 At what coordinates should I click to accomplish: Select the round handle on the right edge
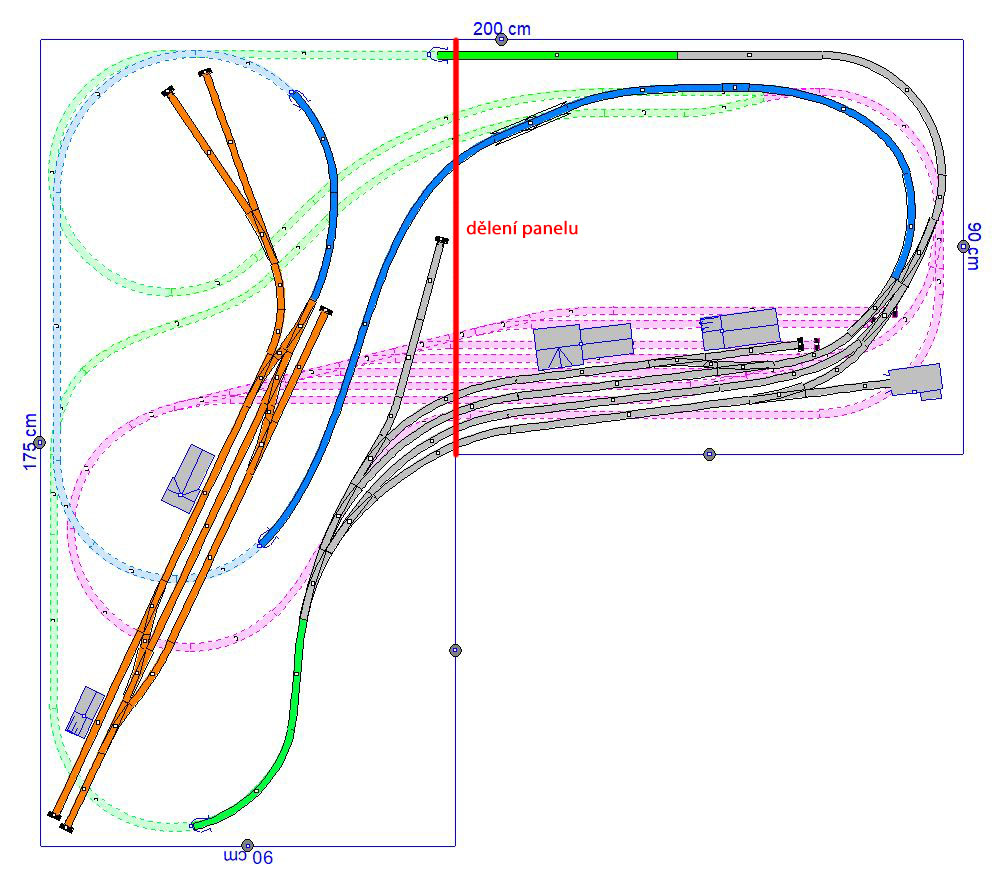point(963,246)
